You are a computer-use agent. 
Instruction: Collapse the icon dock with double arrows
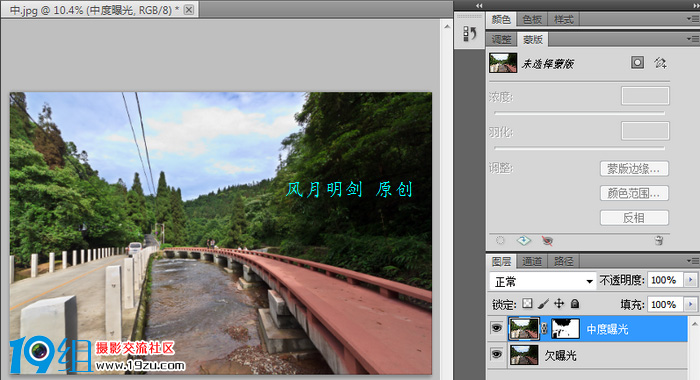479,5
